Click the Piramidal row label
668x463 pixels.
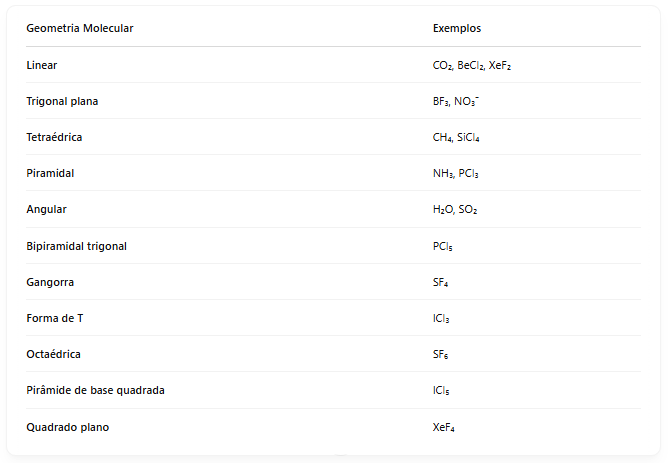click(x=50, y=173)
